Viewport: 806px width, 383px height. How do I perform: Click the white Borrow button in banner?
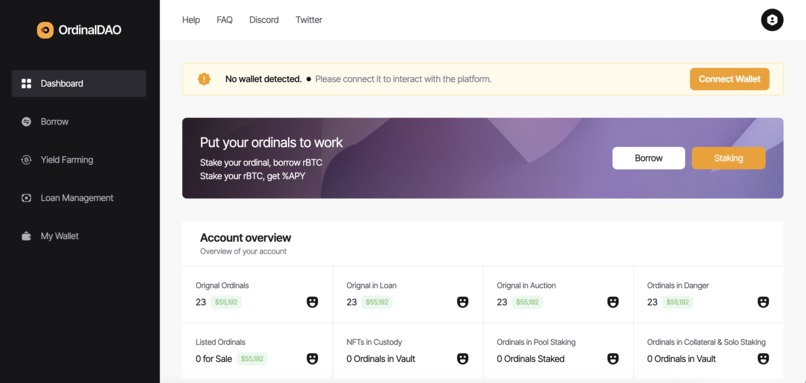[649, 158]
